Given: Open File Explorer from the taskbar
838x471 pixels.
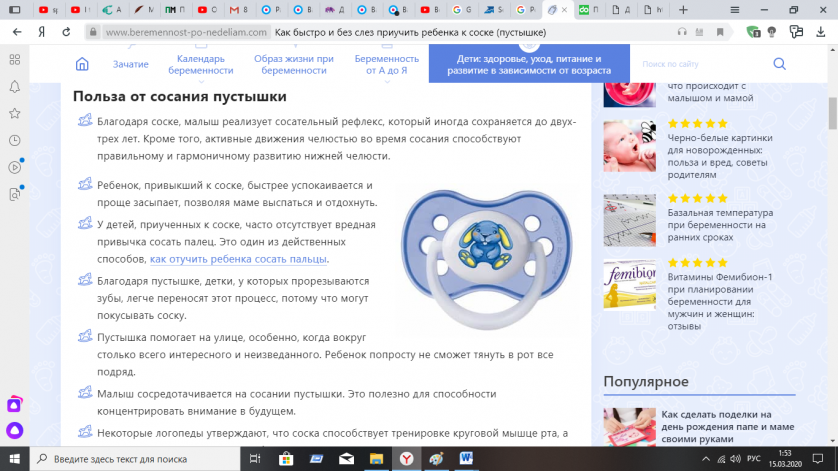Looking at the screenshot, I should (x=376, y=459).
